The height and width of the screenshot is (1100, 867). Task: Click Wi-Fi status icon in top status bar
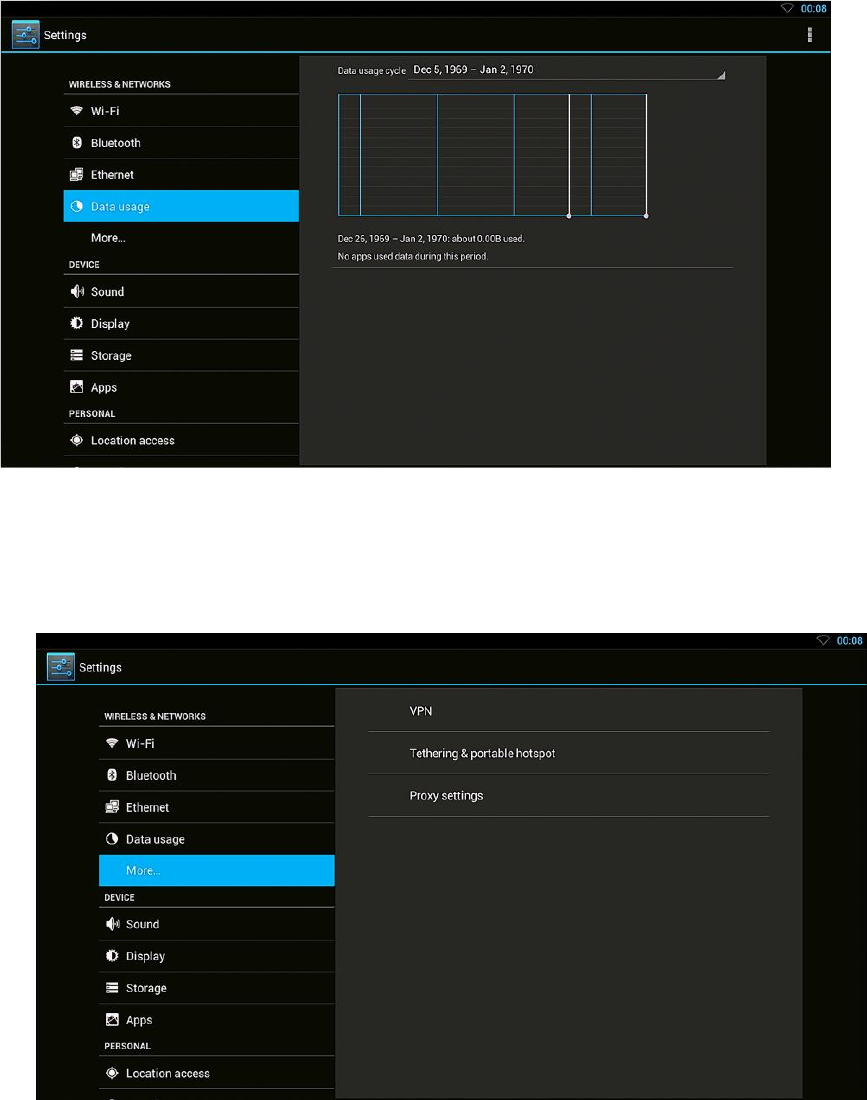click(787, 8)
